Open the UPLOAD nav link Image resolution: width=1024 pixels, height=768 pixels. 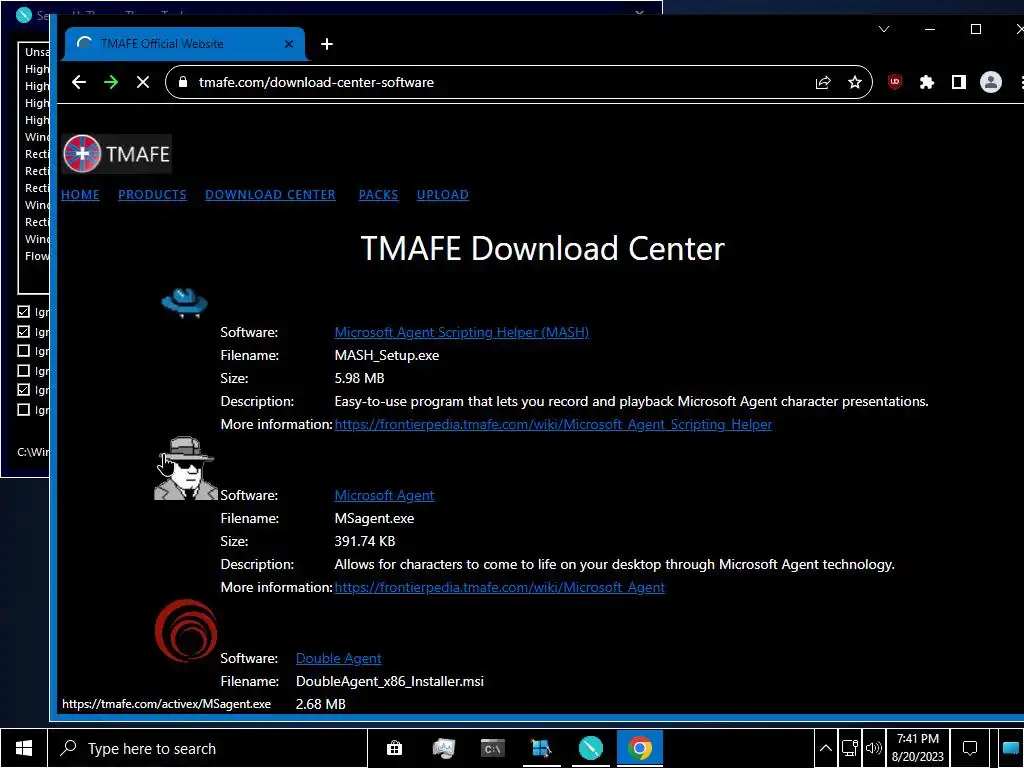coord(443,195)
